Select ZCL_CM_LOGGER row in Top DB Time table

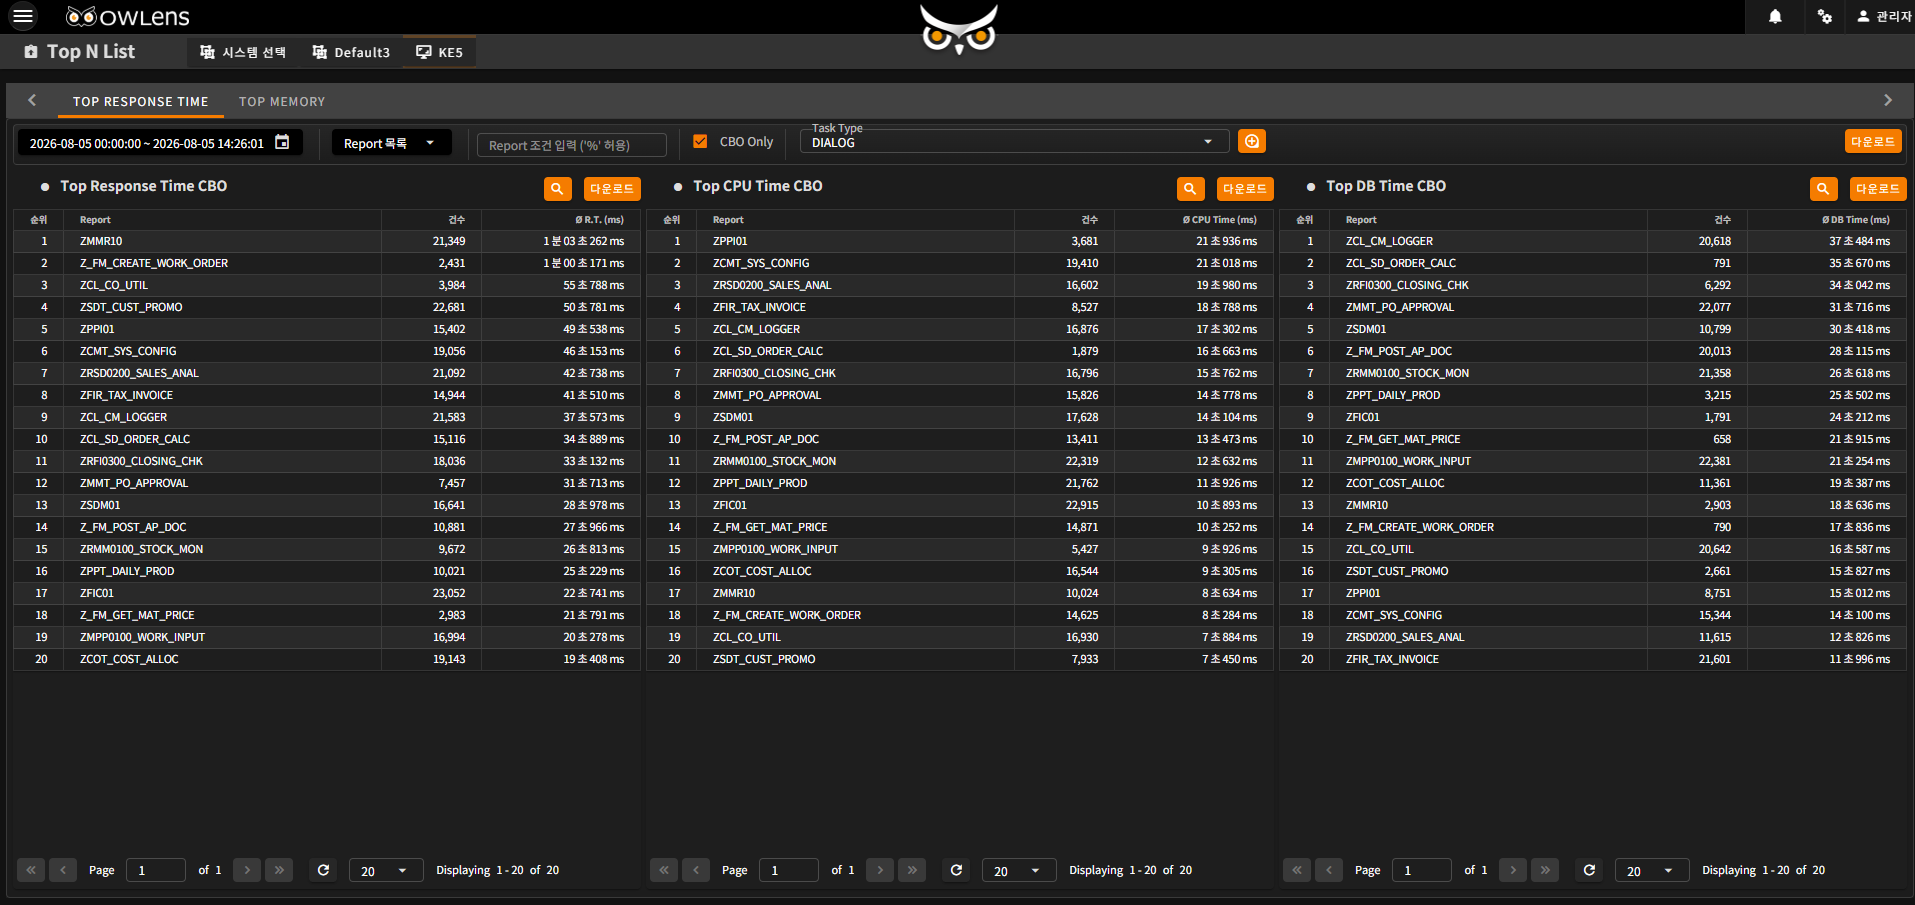(x=1593, y=241)
